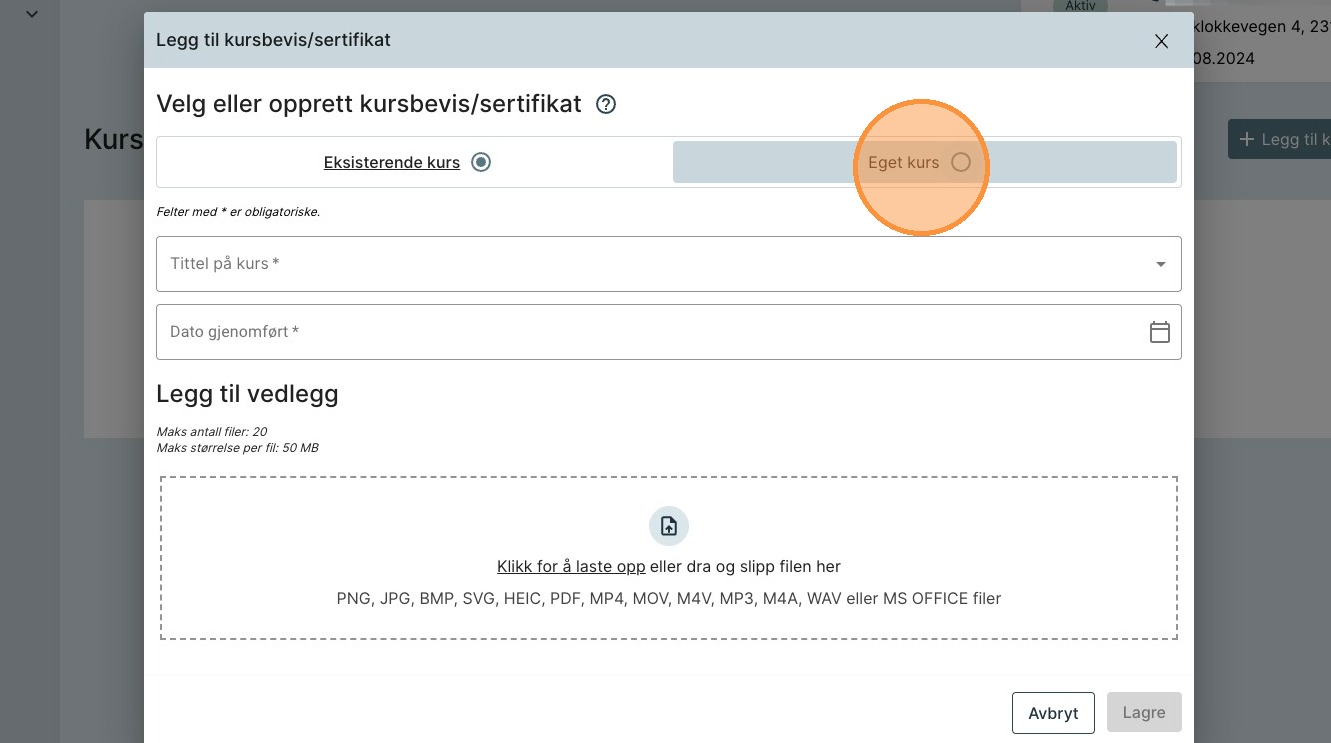Open the Tittel på kurs combo box

point(650,264)
